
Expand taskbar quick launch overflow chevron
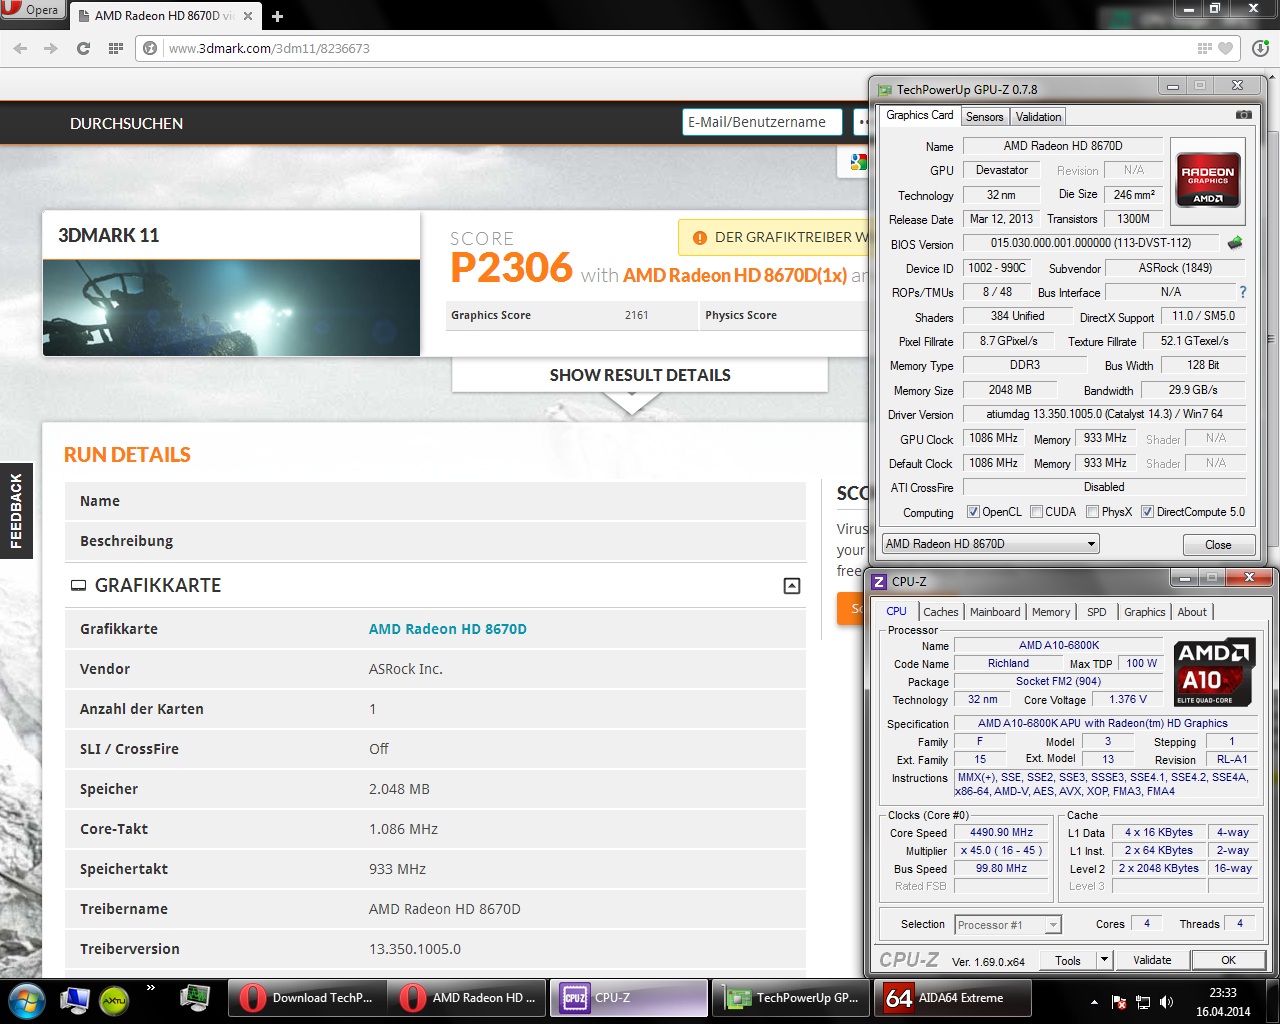click(x=151, y=988)
